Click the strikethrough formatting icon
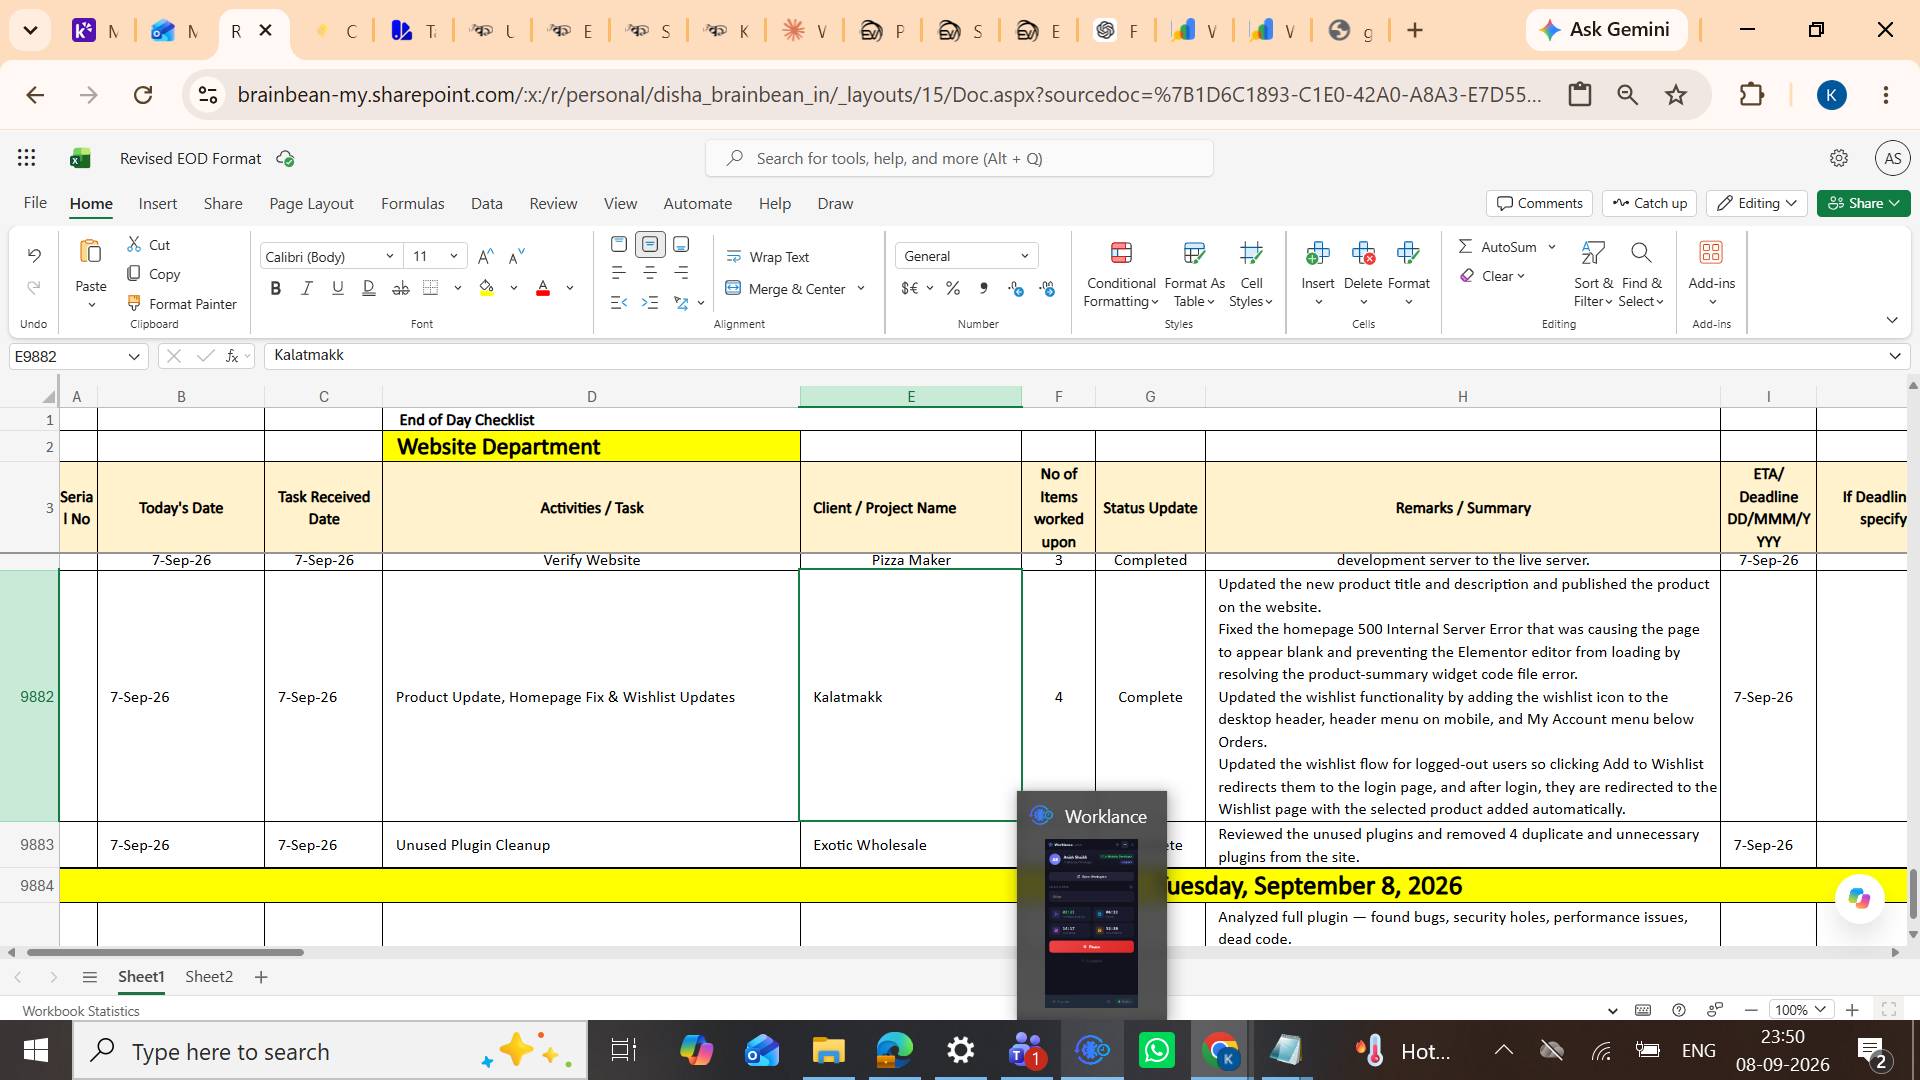The height and width of the screenshot is (1080, 1920). pyautogui.click(x=400, y=288)
